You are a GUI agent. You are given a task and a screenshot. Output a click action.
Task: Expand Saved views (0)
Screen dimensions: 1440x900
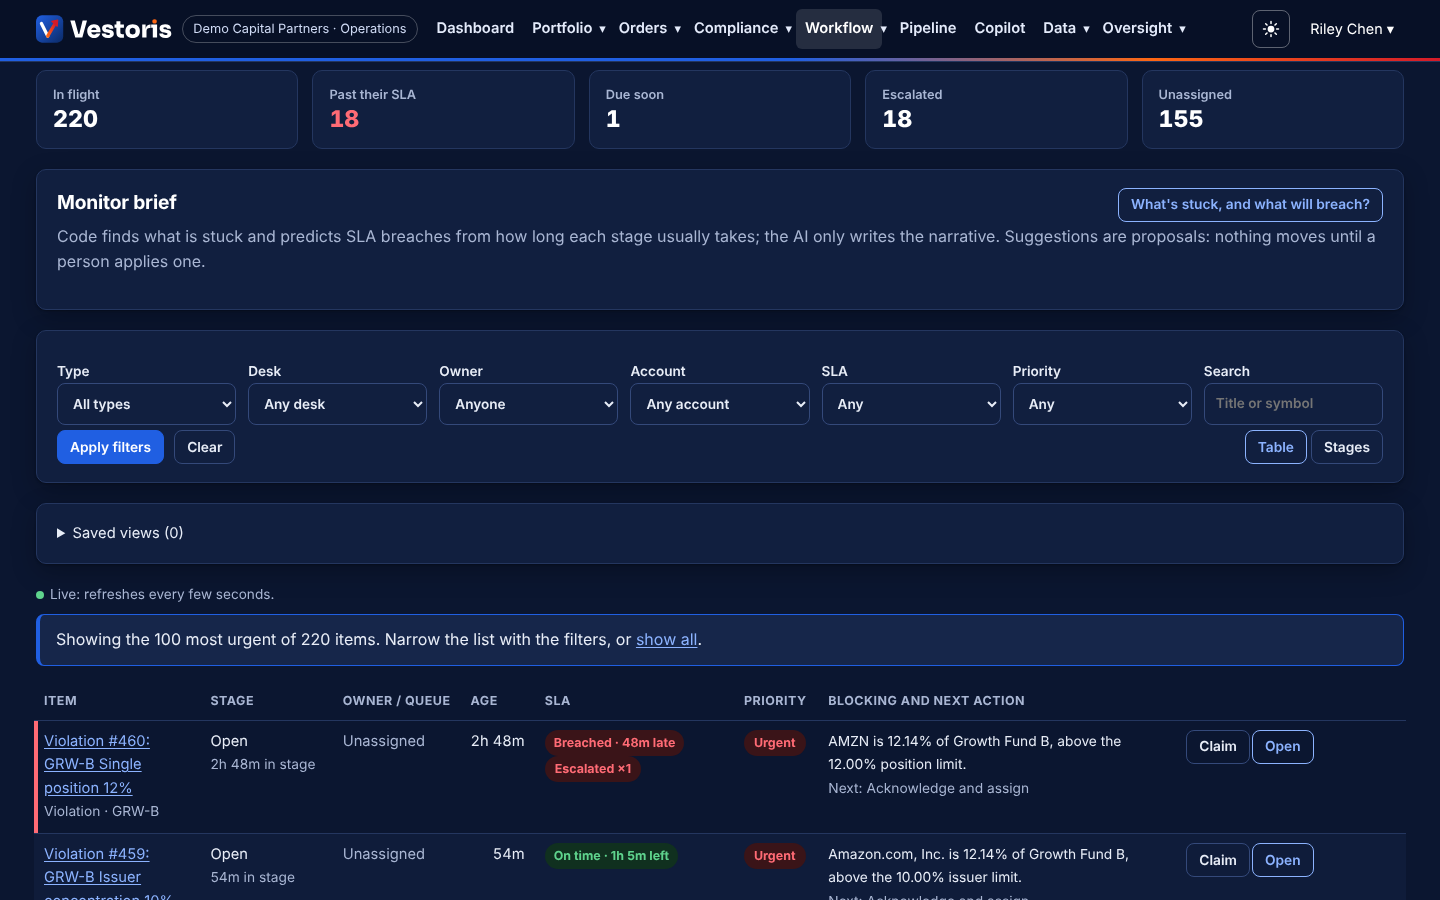coord(120,533)
